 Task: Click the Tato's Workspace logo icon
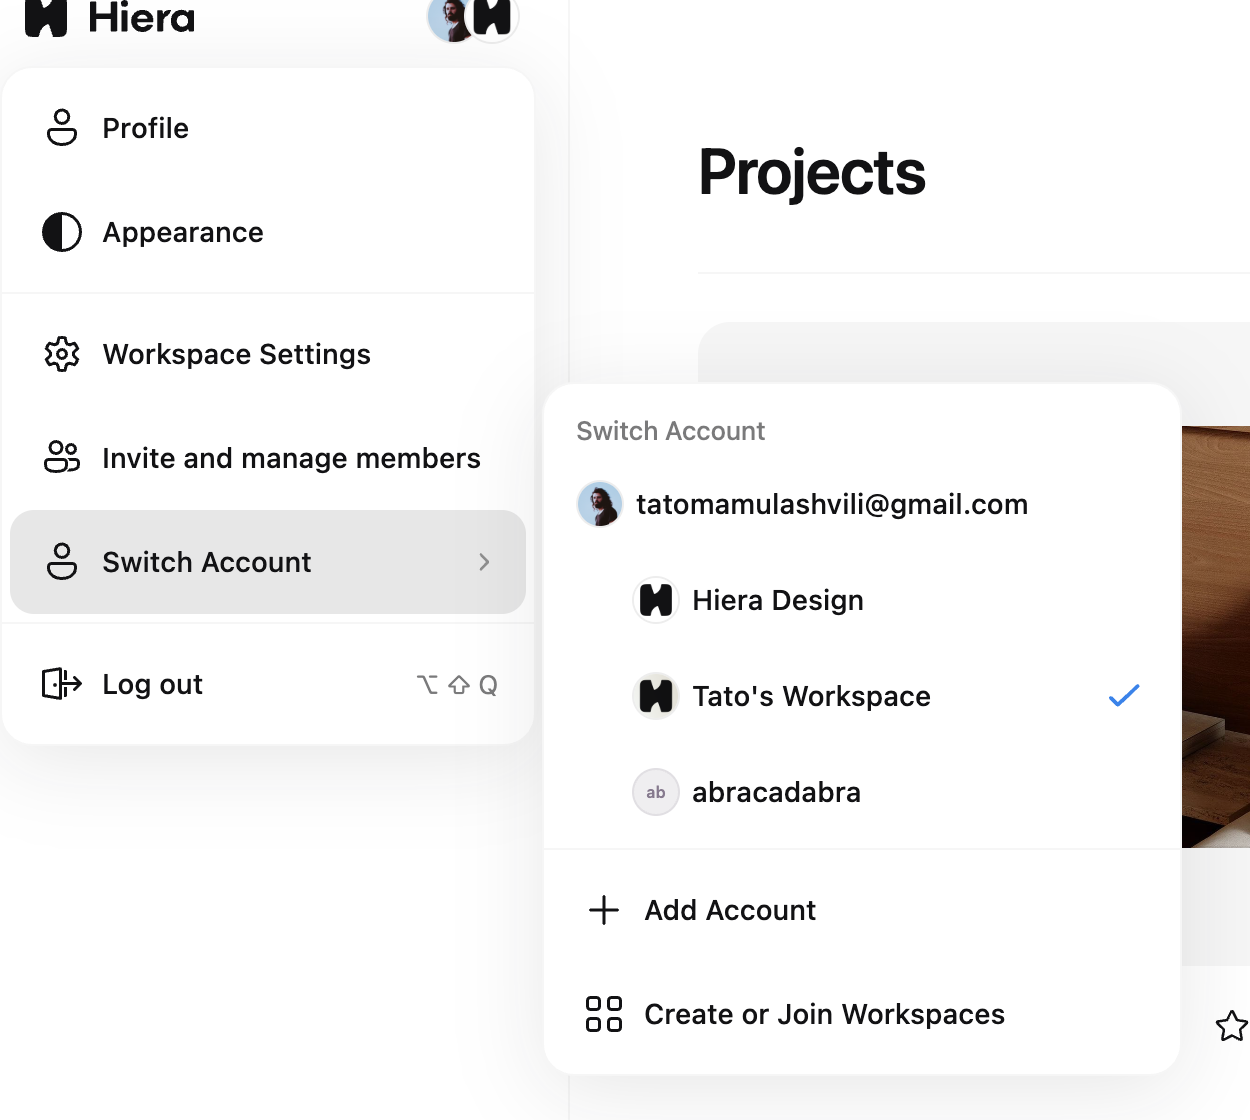(656, 696)
